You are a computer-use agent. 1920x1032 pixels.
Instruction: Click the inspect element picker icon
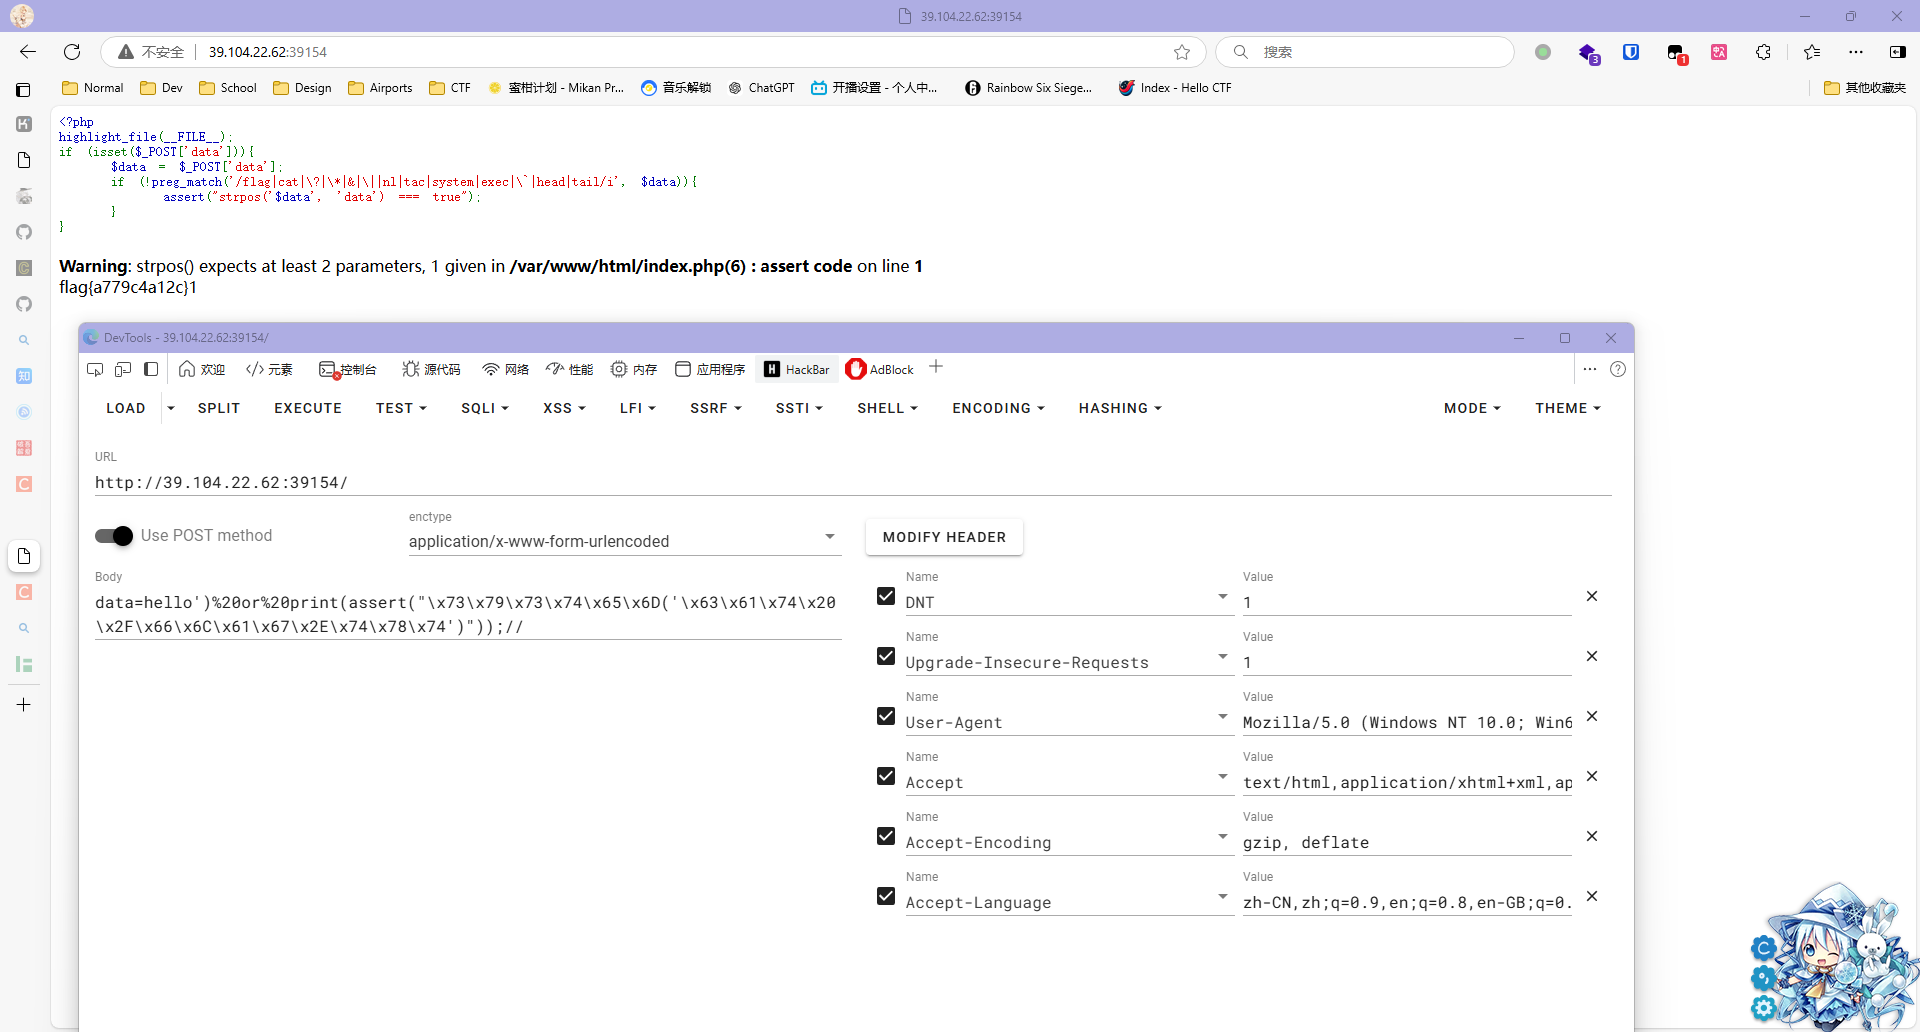(95, 369)
